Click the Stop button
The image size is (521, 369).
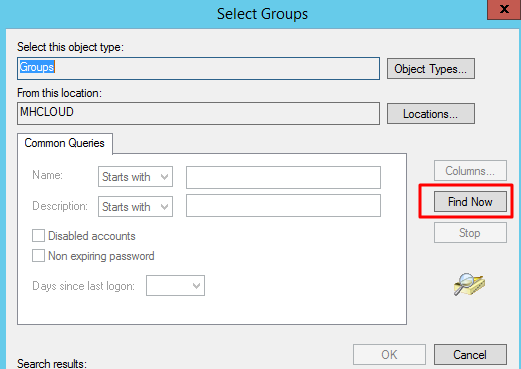pos(470,232)
